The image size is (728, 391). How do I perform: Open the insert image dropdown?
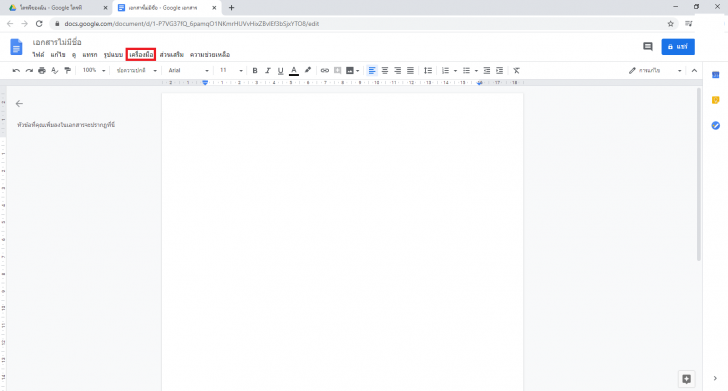pyautogui.click(x=352, y=71)
